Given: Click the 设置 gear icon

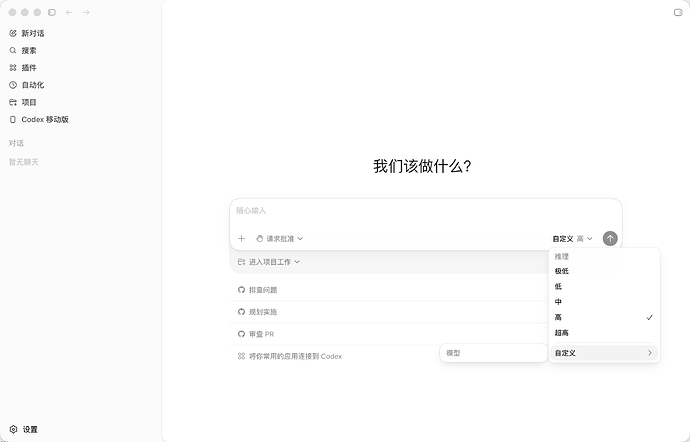Looking at the screenshot, I should (14, 429).
